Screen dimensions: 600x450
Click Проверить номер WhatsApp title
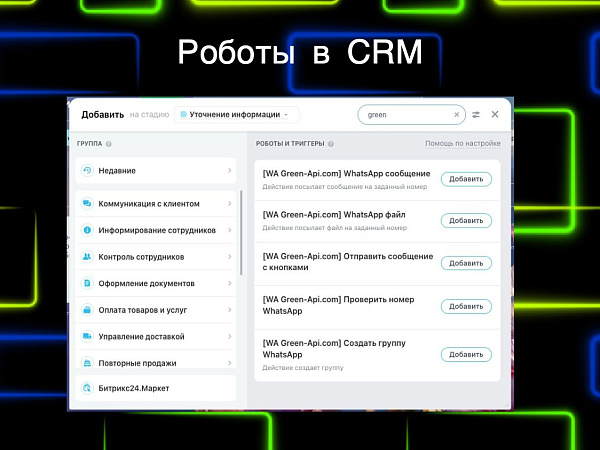coord(338,305)
